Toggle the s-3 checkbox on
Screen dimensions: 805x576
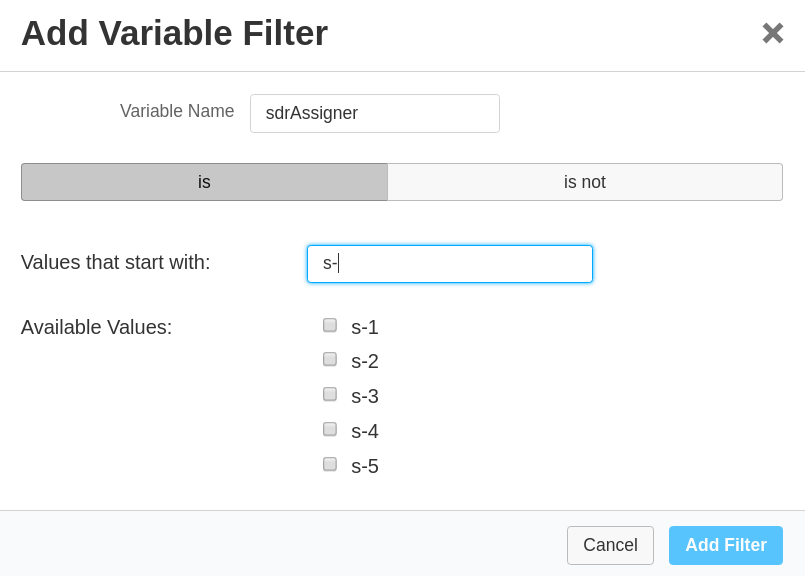pos(329,394)
